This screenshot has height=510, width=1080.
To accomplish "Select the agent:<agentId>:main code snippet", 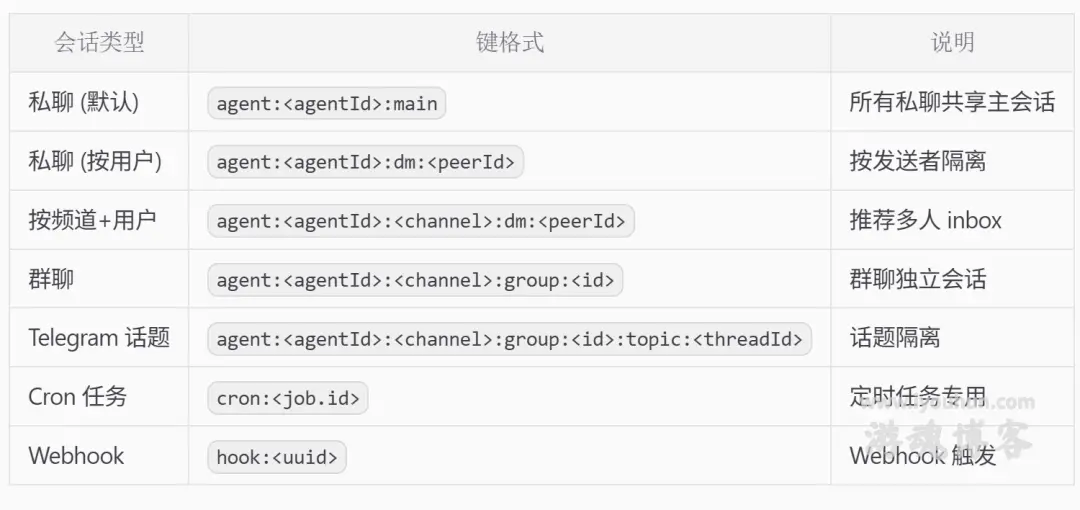I will pos(327,103).
